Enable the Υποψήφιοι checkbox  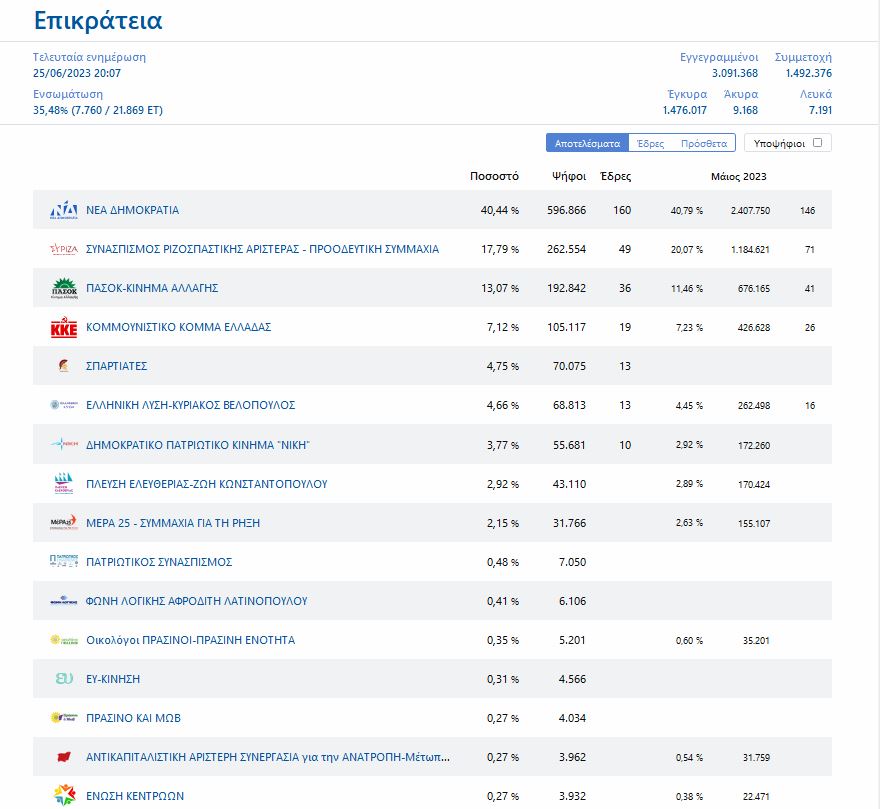tap(817, 143)
